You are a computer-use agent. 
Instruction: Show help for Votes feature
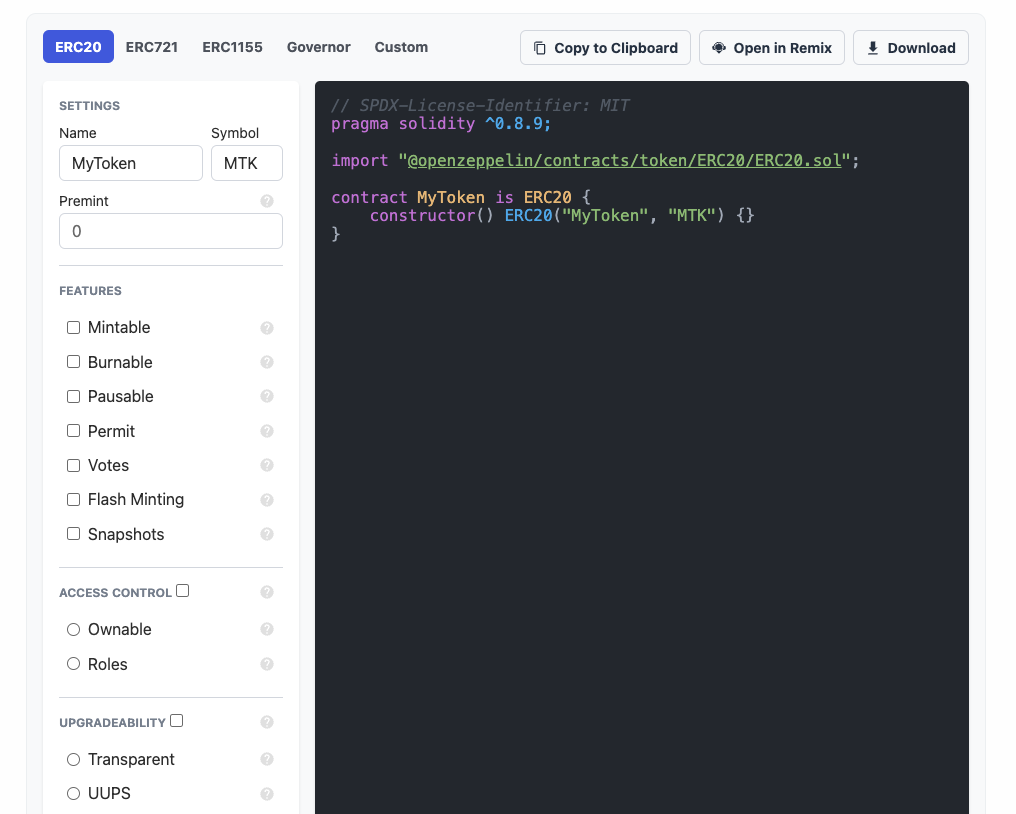[x=267, y=465]
